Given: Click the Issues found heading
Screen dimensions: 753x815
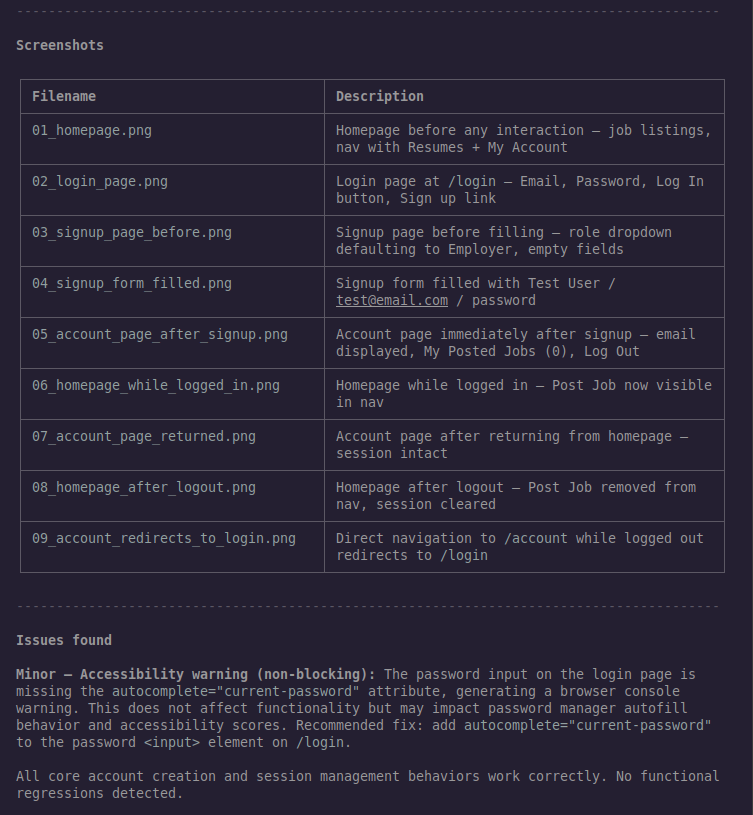Looking at the screenshot, I should coord(64,640).
